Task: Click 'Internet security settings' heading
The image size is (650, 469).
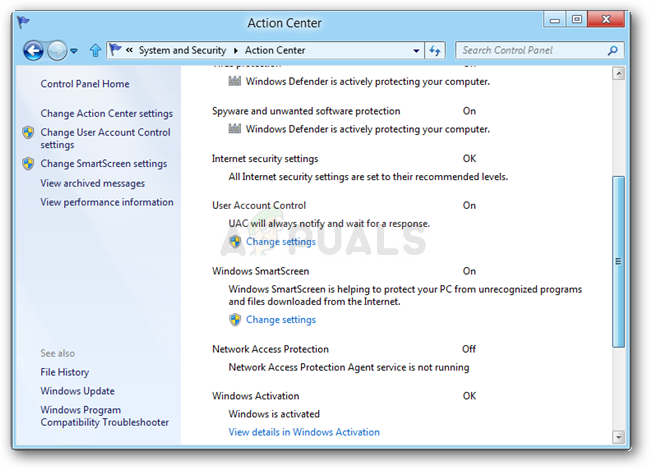Action: point(265,159)
